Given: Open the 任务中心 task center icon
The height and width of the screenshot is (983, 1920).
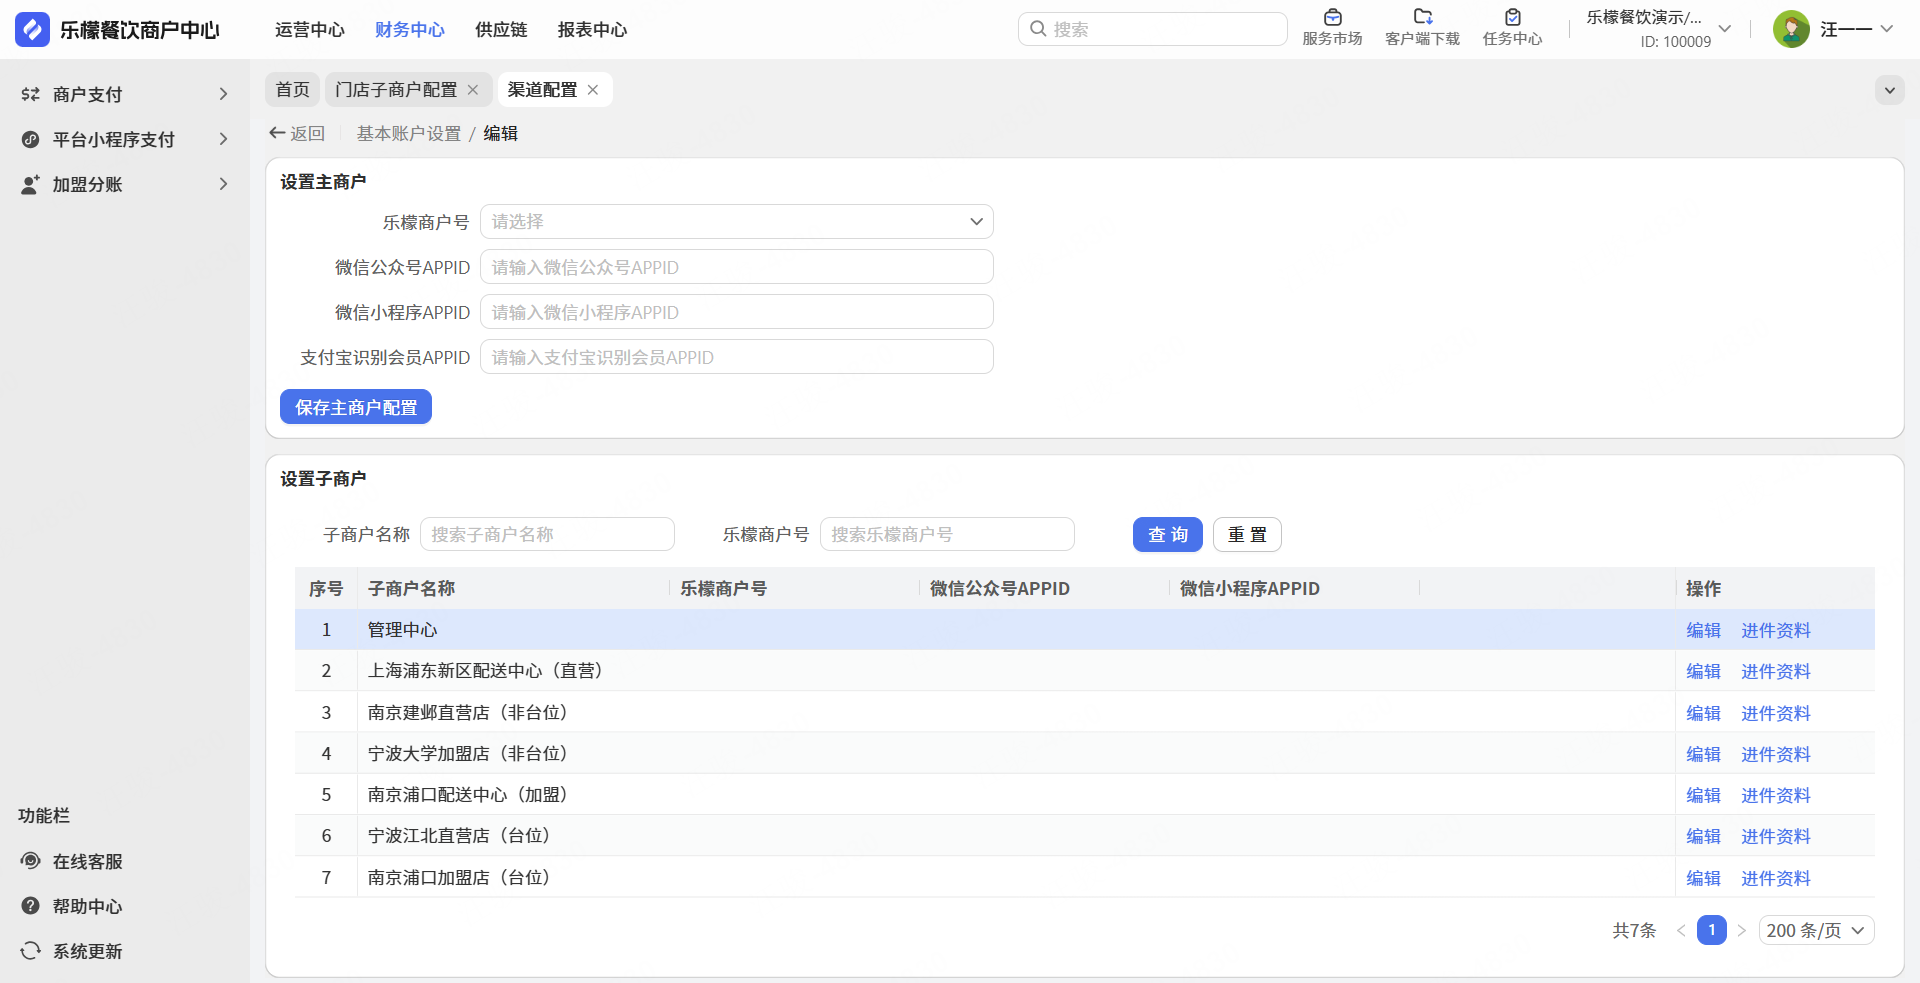Looking at the screenshot, I should coord(1512,18).
